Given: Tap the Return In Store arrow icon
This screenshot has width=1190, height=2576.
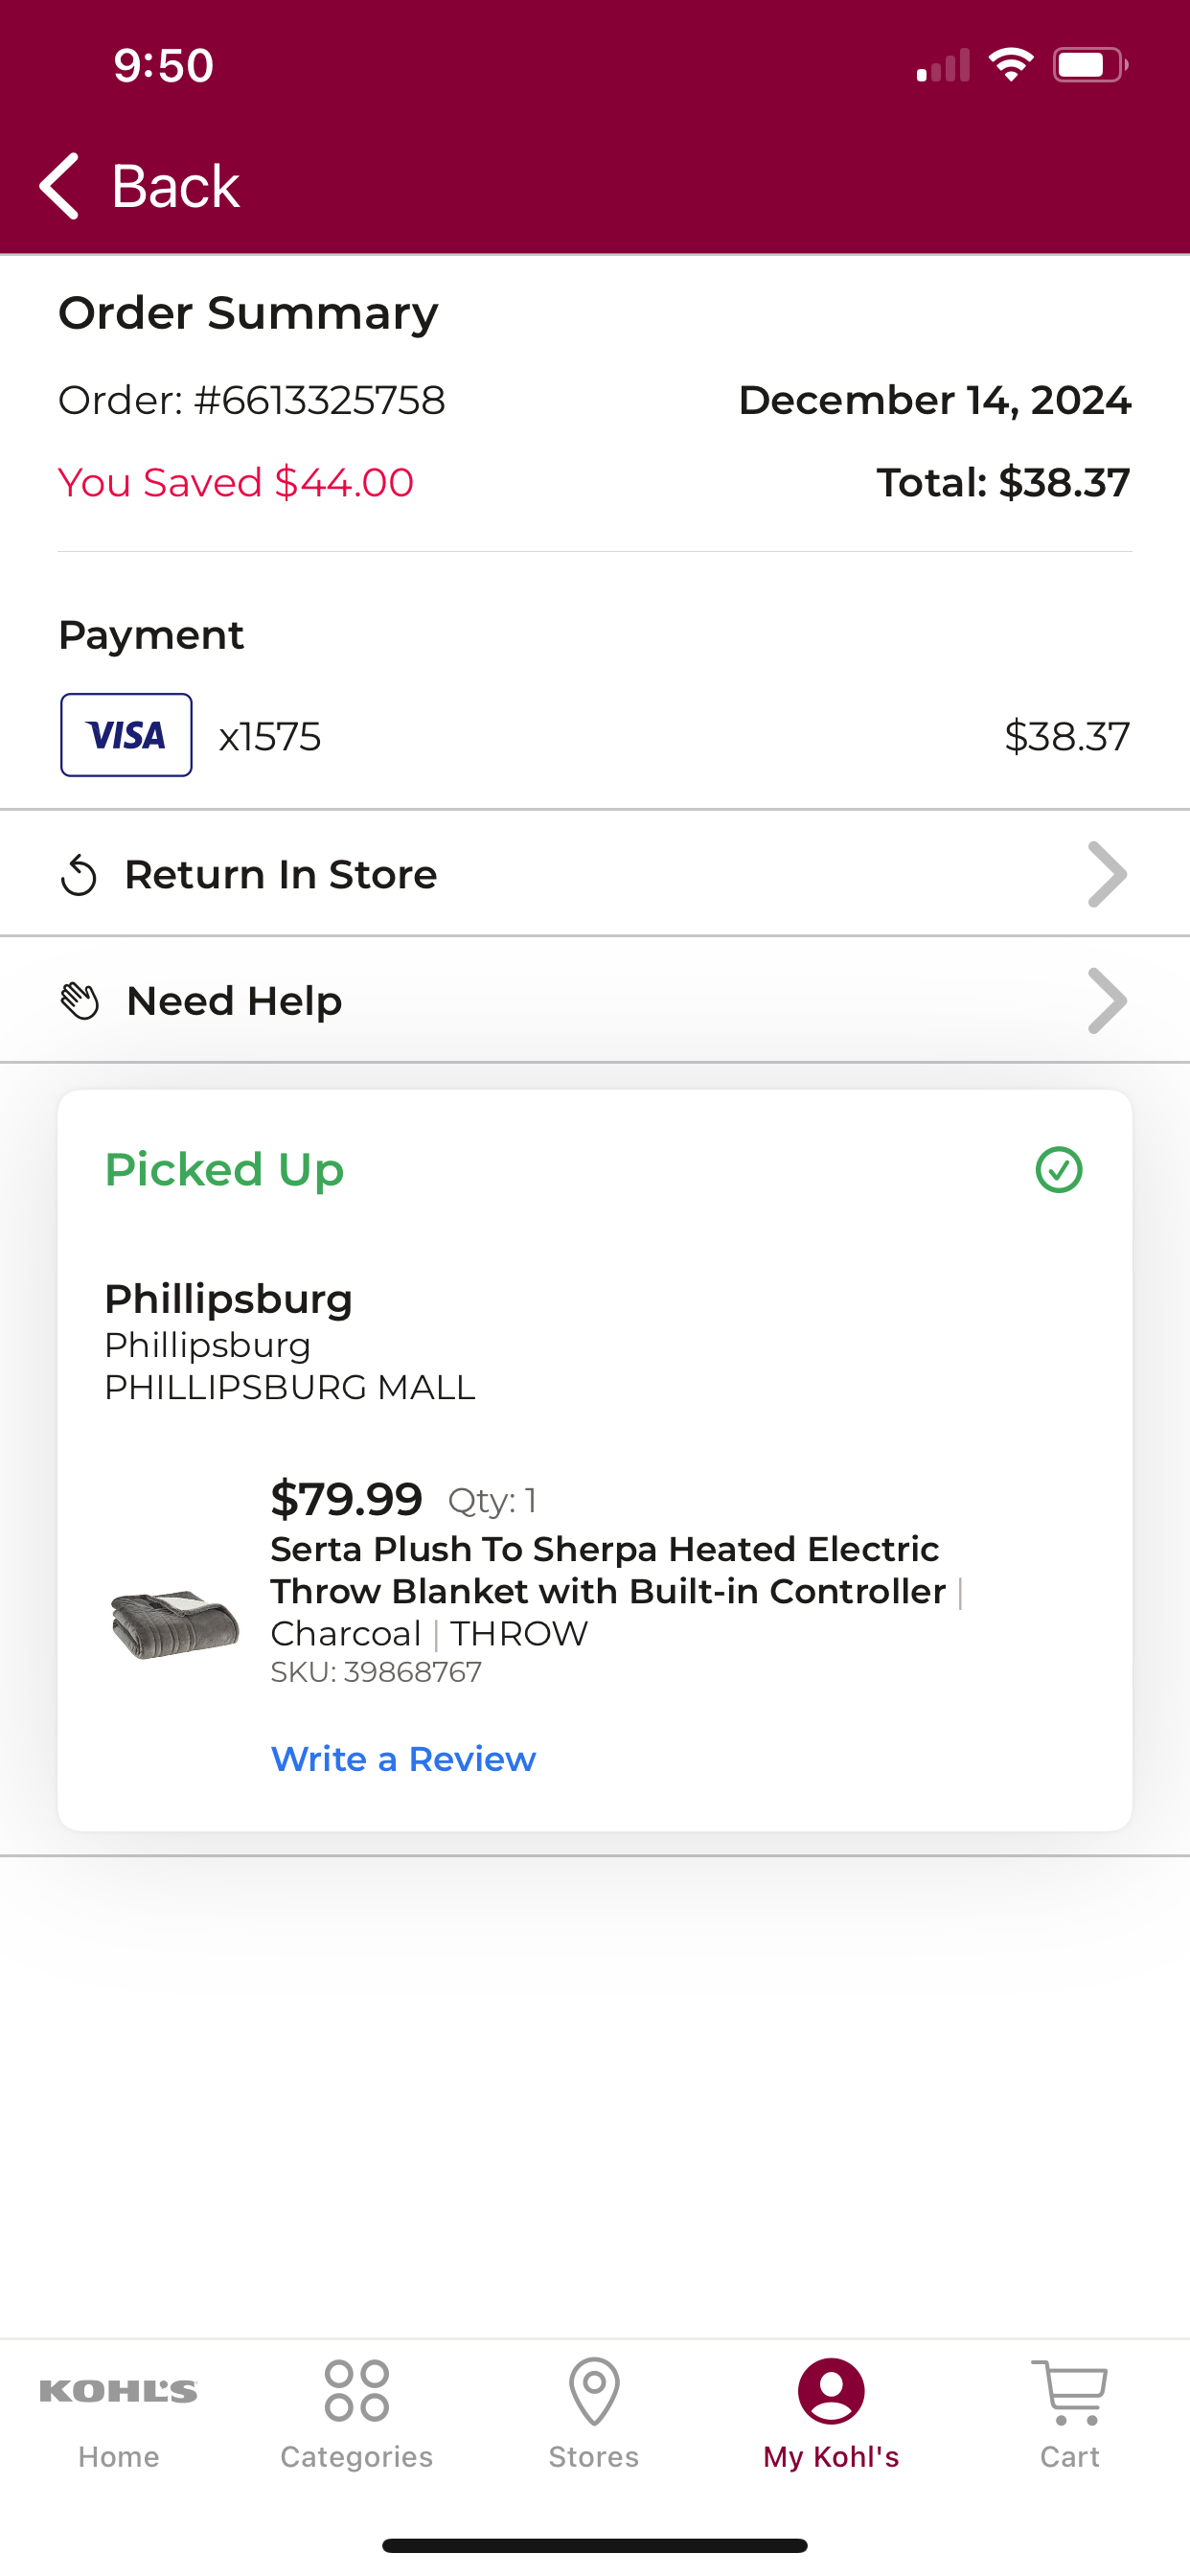Looking at the screenshot, I should point(78,876).
